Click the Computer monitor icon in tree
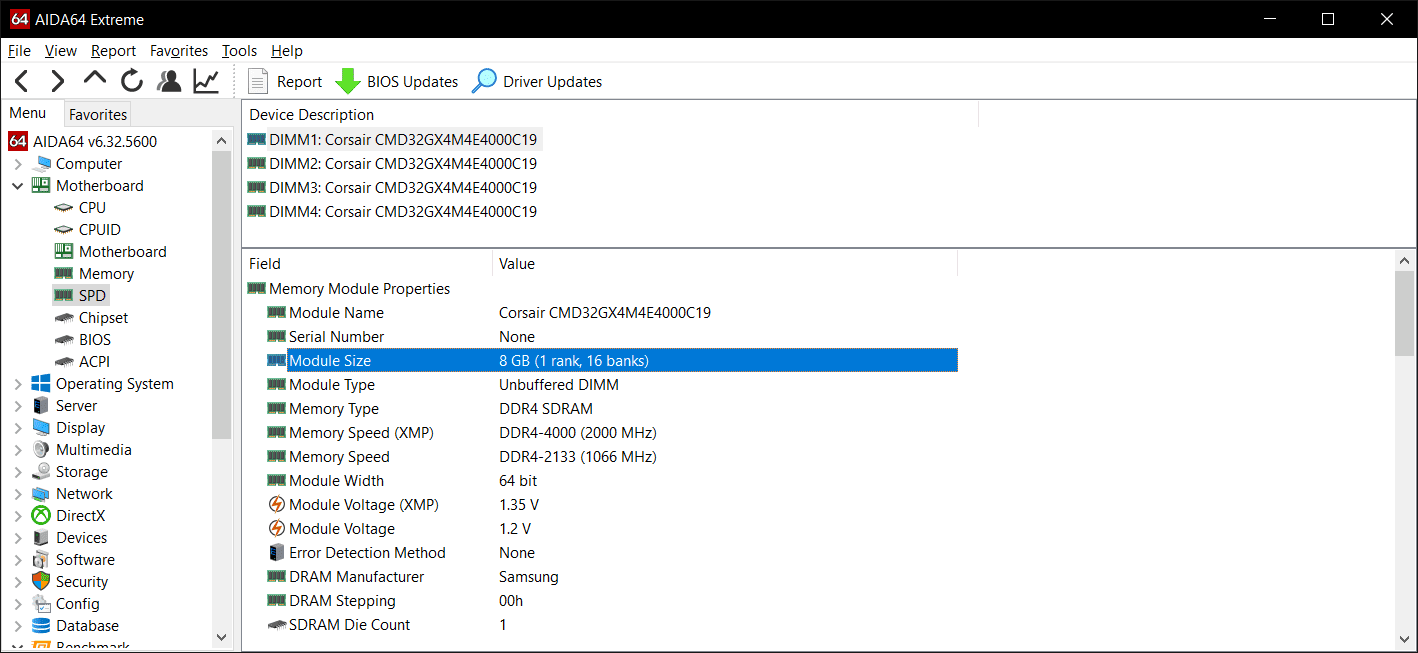The image size is (1418, 653). (x=43, y=164)
